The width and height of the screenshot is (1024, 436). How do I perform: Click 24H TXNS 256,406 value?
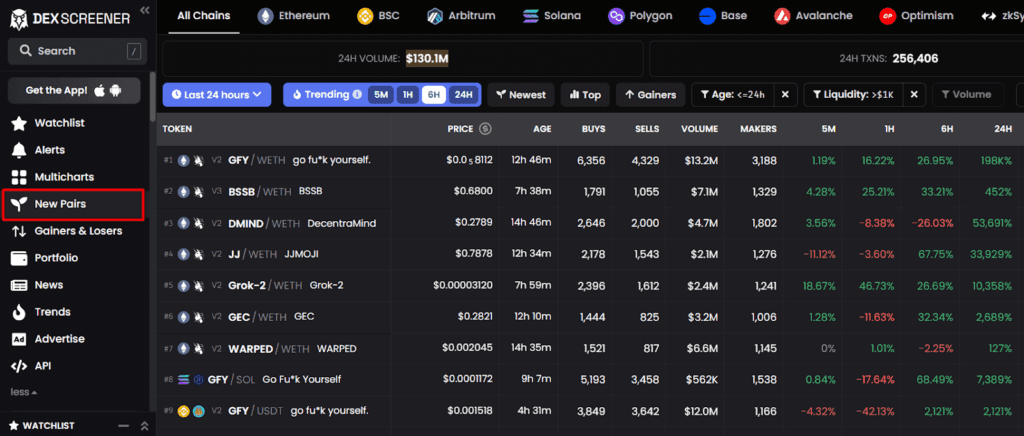tap(915, 59)
